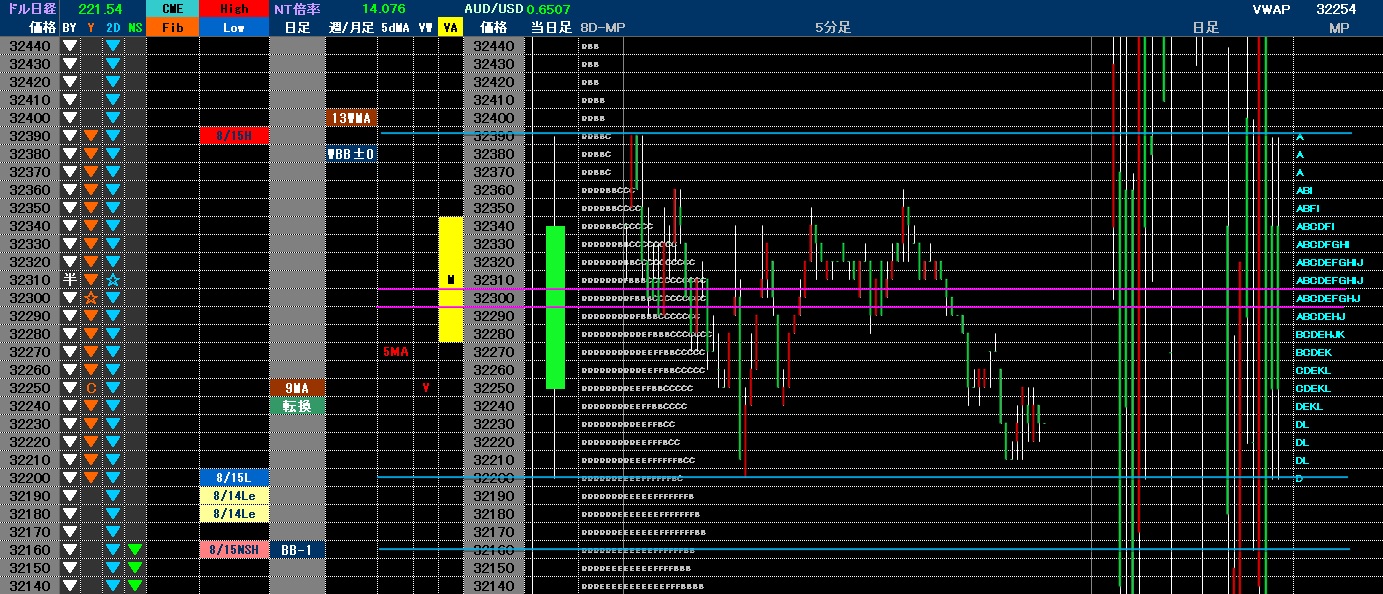The height and width of the screenshot is (594, 1383).
Task: Click the pink 8/15NSH label
Action: point(234,550)
